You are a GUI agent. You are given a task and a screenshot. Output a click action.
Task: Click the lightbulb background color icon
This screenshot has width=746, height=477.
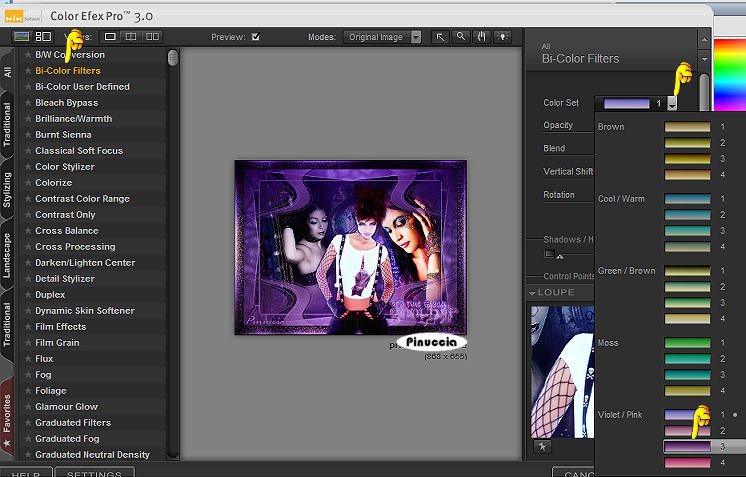coord(503,37)
